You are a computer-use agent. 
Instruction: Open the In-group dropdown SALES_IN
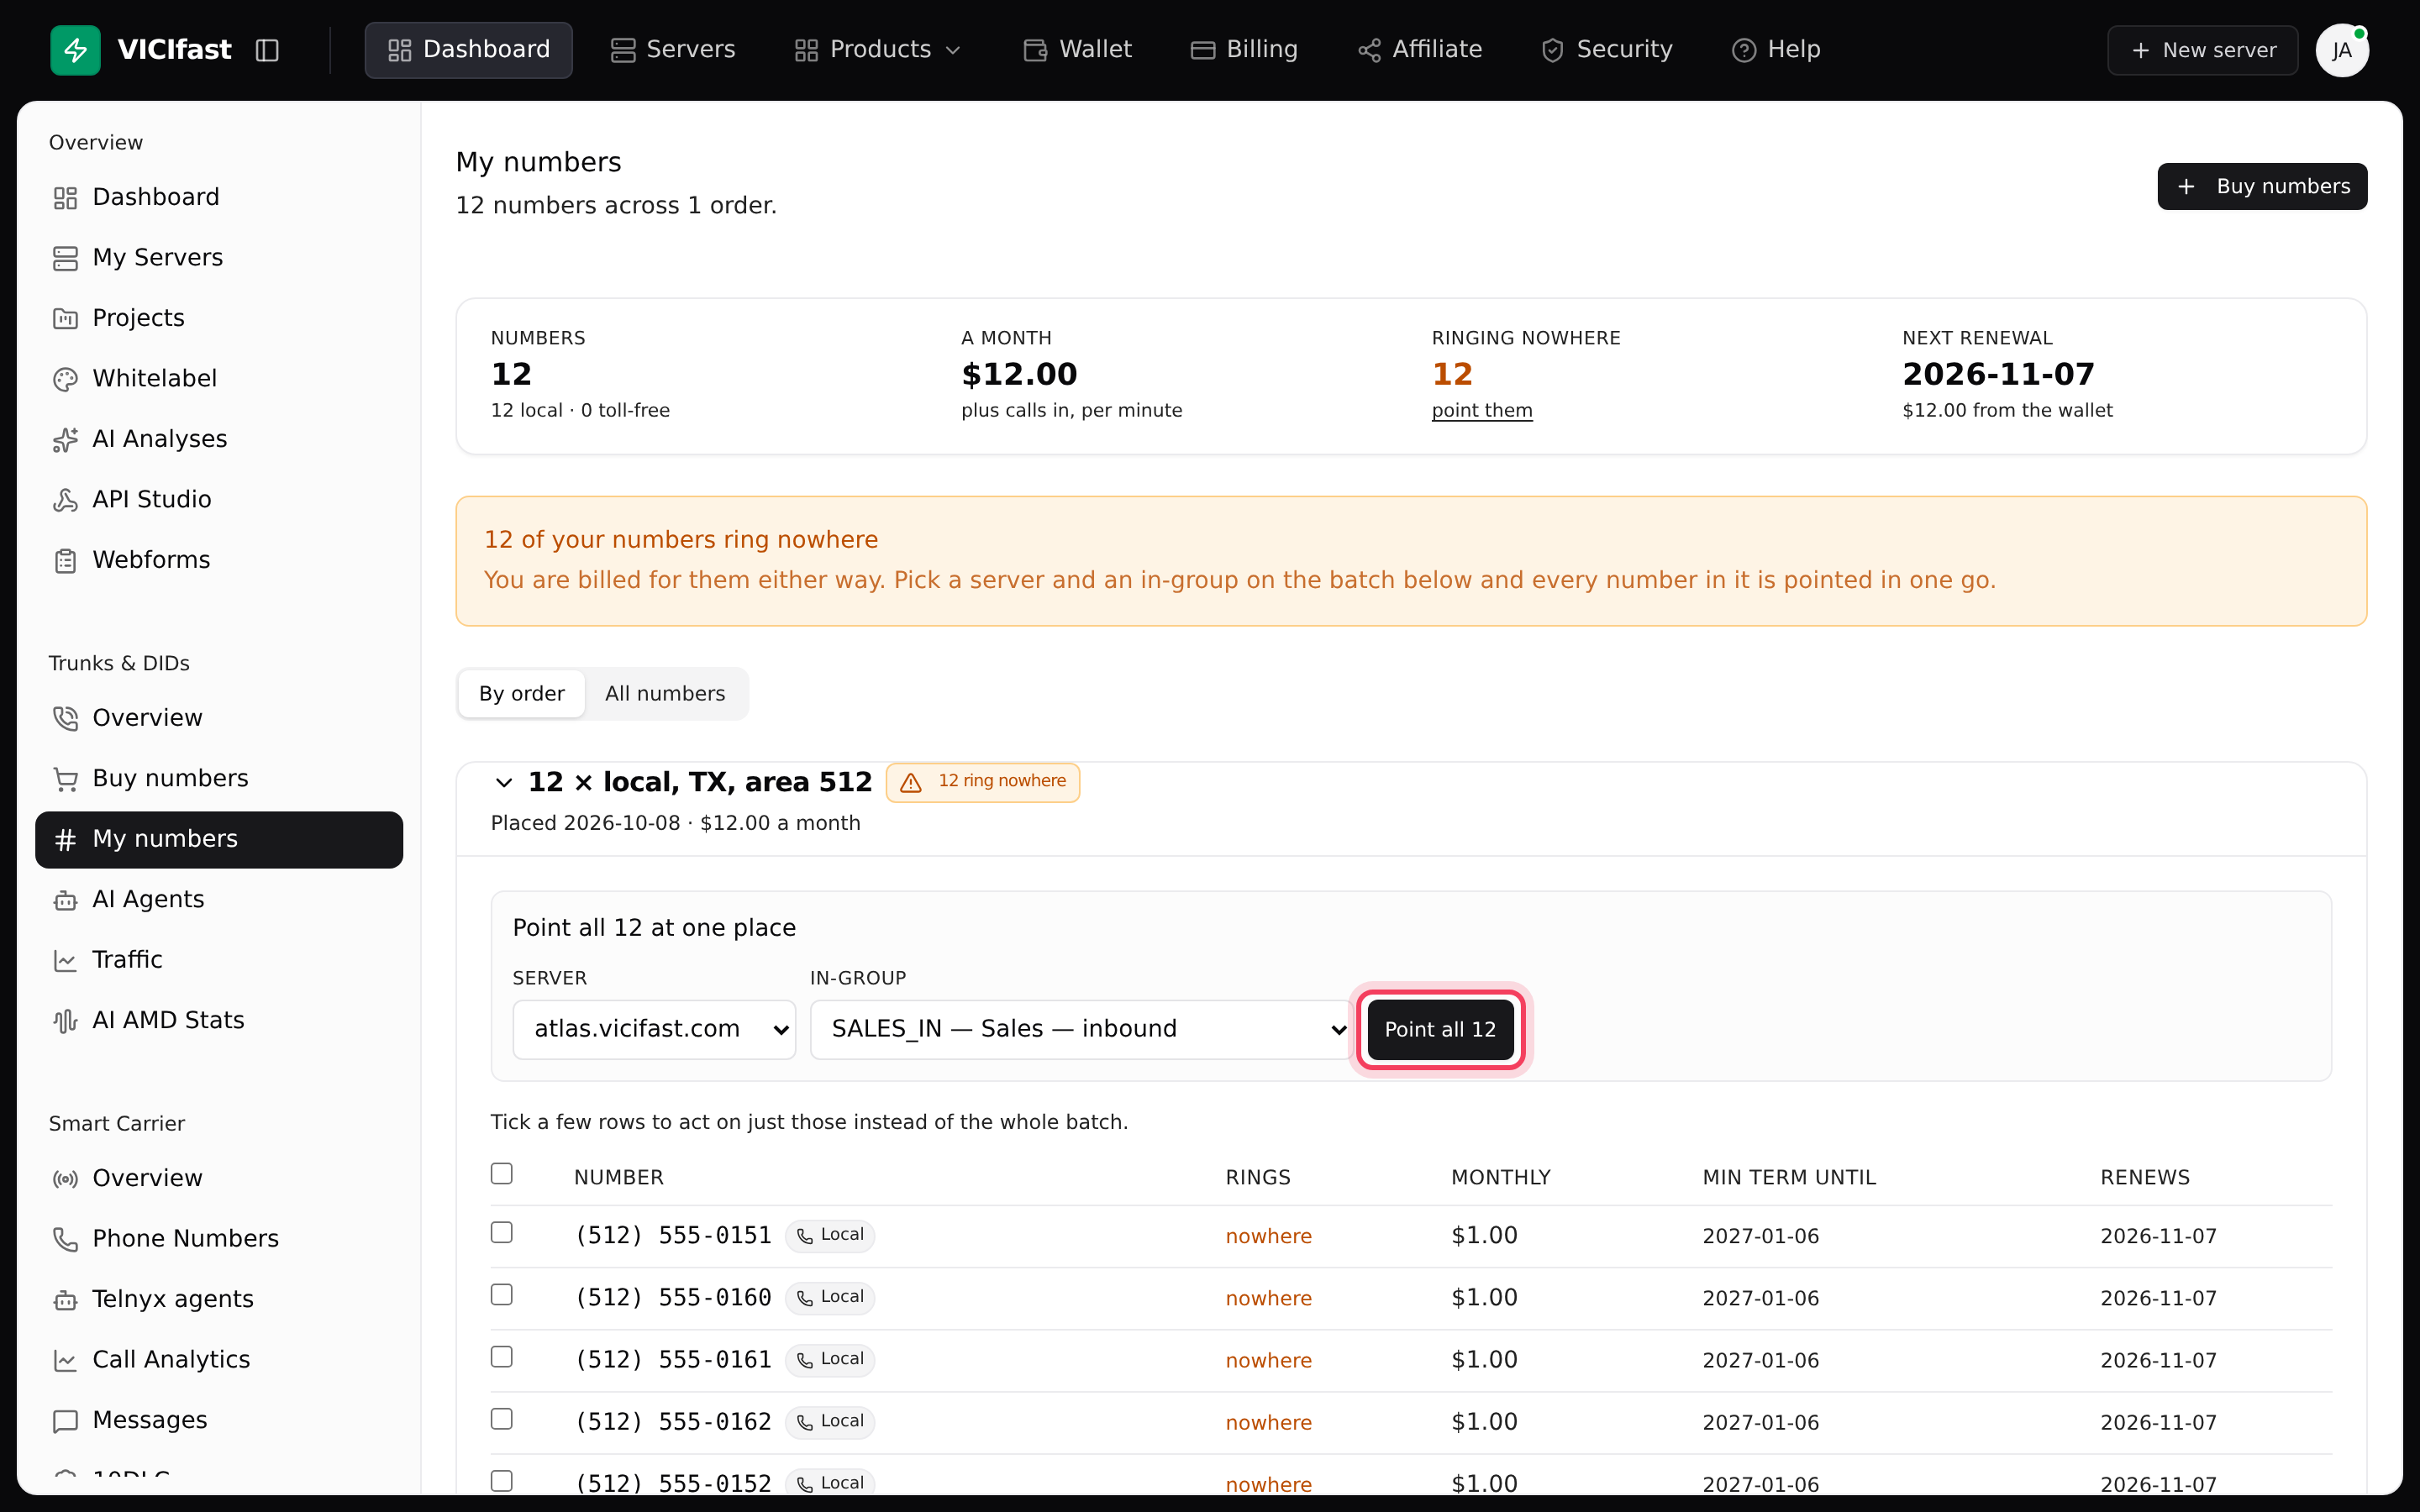click(1081, 1029)
